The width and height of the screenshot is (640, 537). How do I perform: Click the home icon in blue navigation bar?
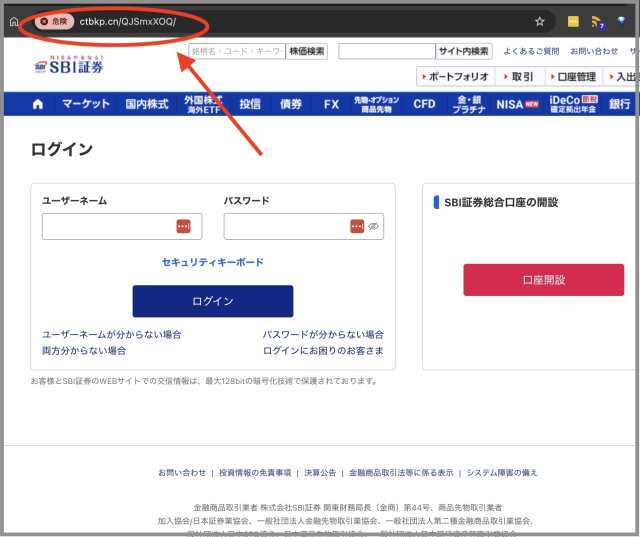[38, 104]
